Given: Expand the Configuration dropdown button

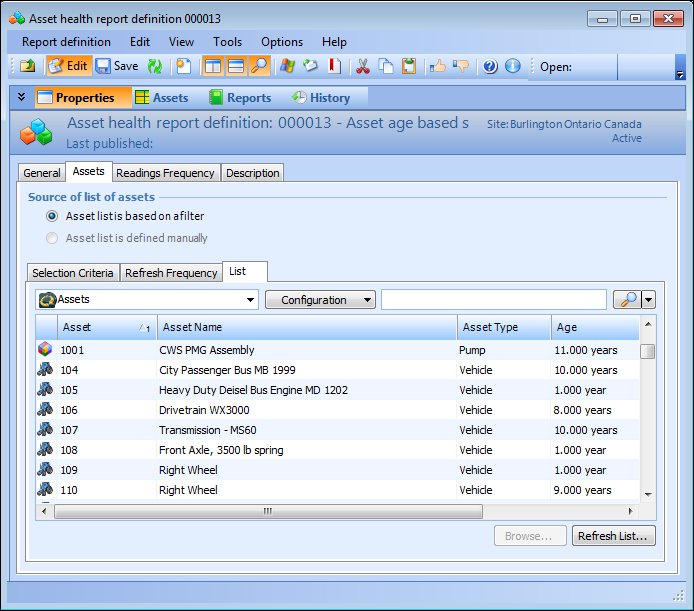Looking at the screenshot, I should click(x=320, y=300).
